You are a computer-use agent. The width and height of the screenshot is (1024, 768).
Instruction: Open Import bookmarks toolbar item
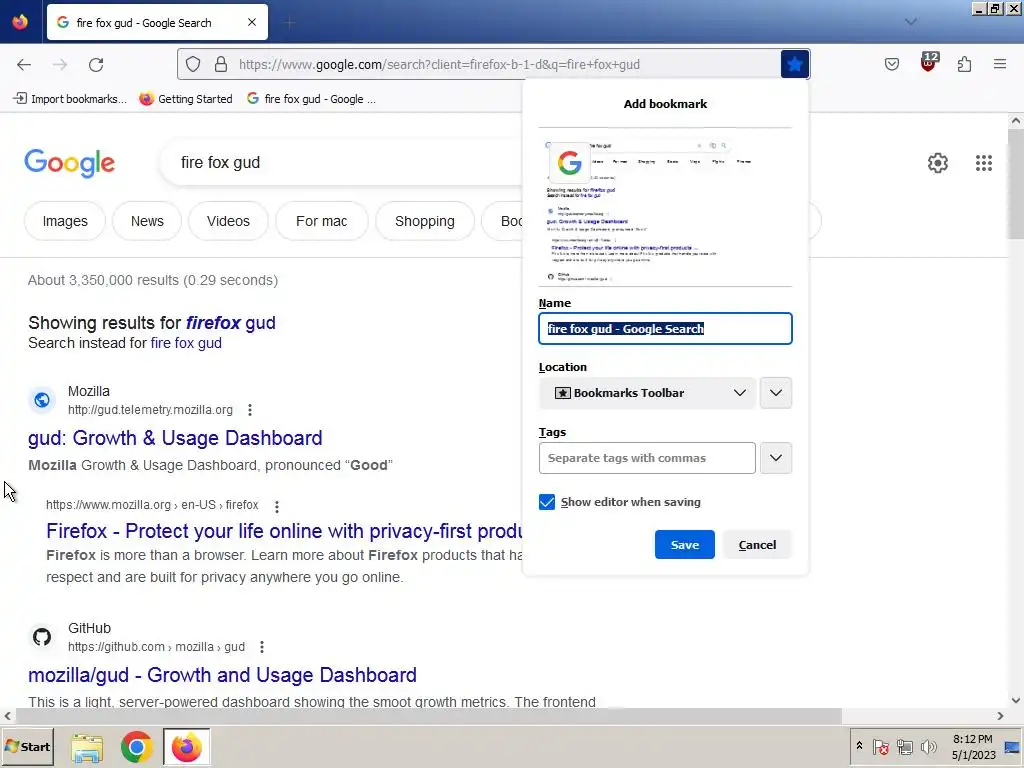click(70, 99)
